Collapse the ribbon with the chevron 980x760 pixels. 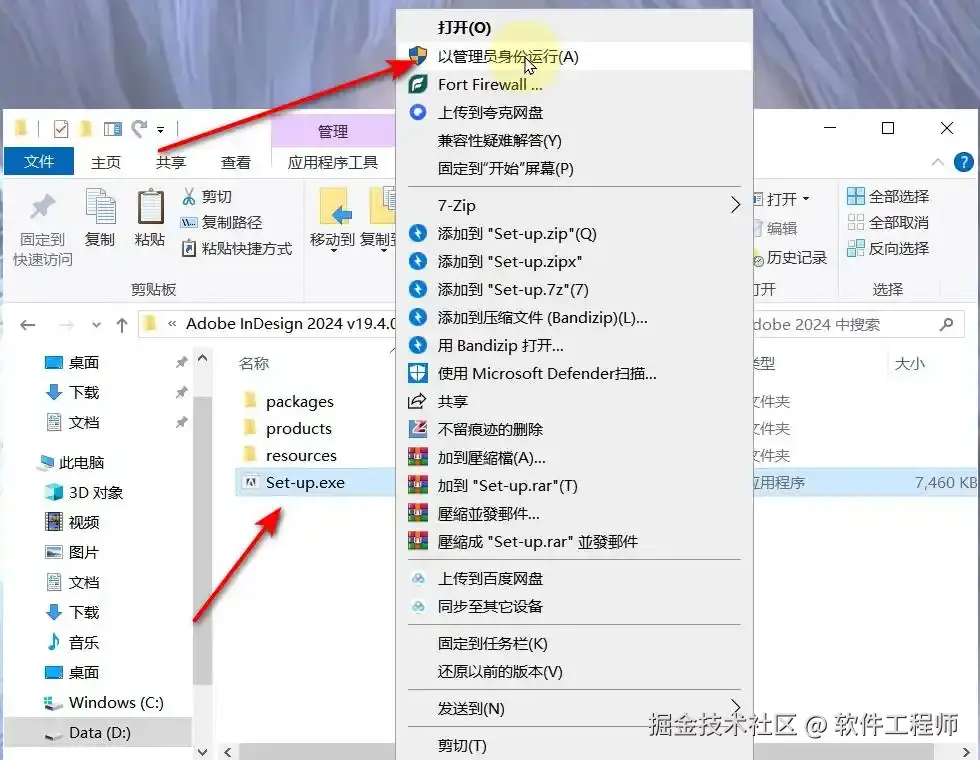[x=938, y=162]
